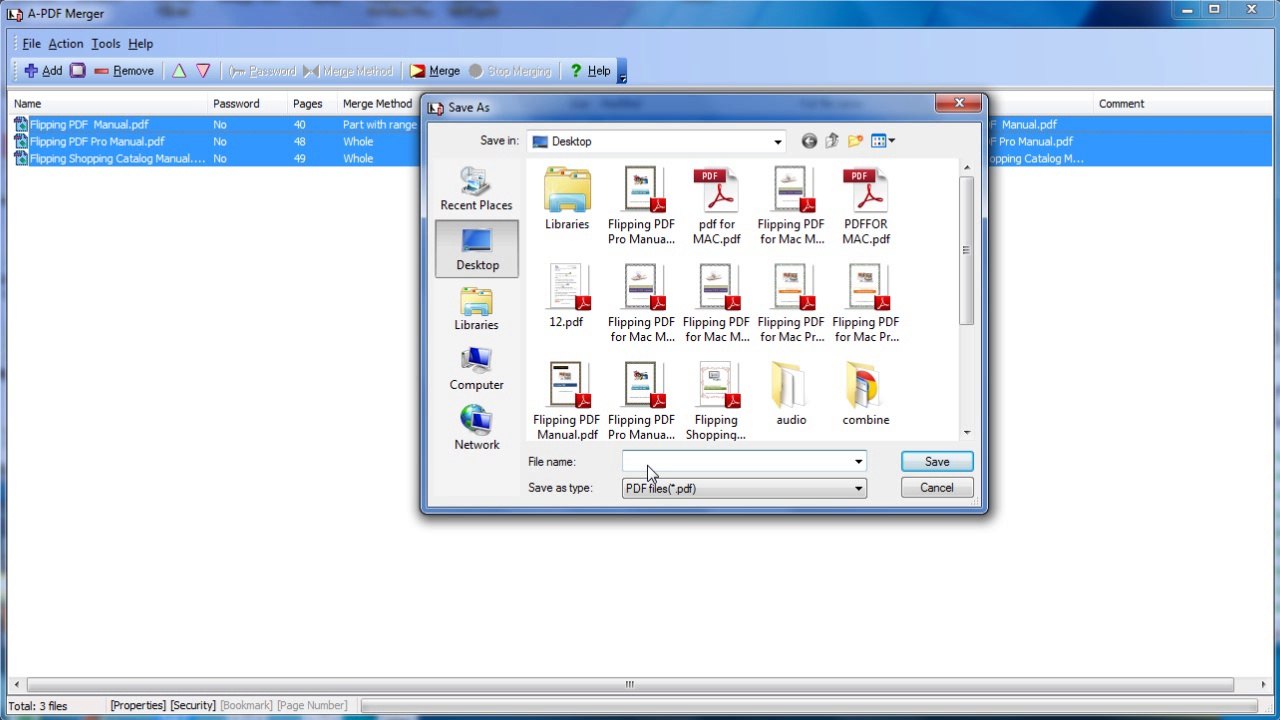Select the Flipping Shopping... file in Save As

716,401
